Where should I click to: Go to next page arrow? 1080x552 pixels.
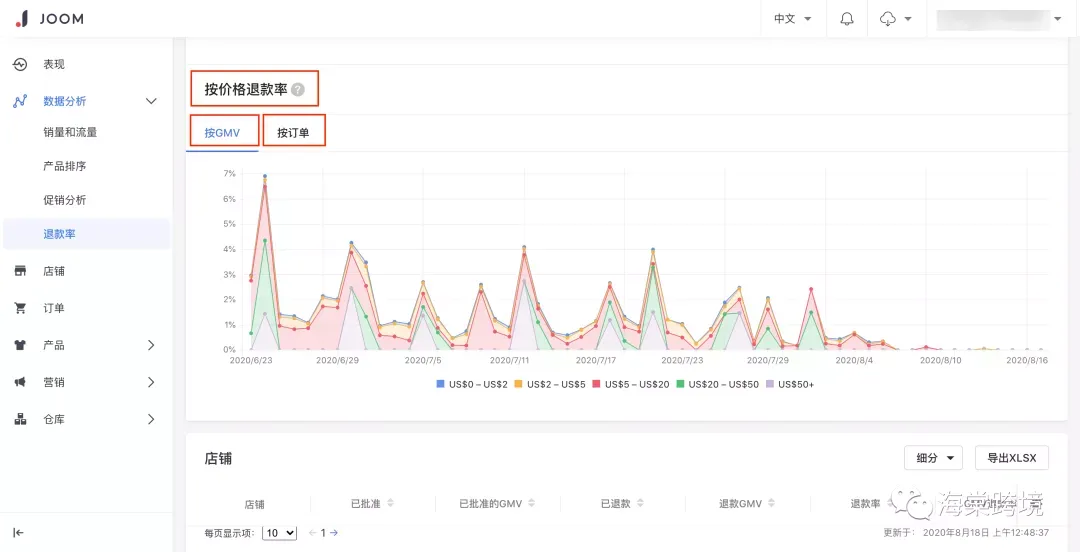334,533
